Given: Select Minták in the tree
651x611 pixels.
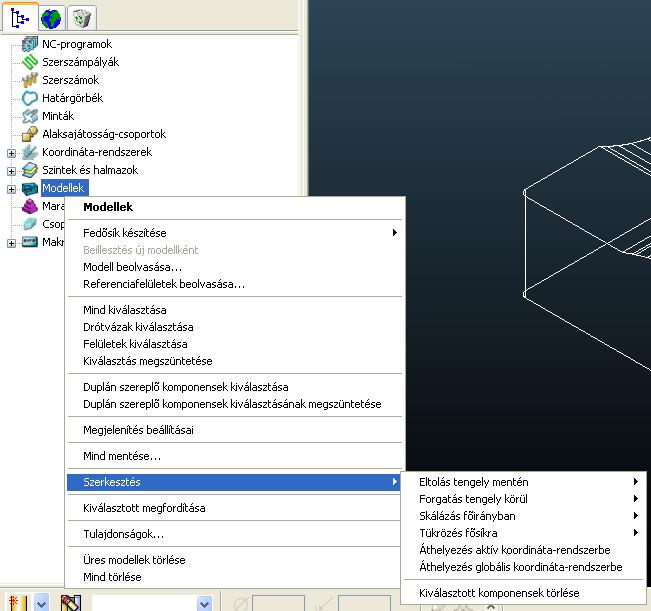Looking at the screenshot, I should [x=58, y=116].
